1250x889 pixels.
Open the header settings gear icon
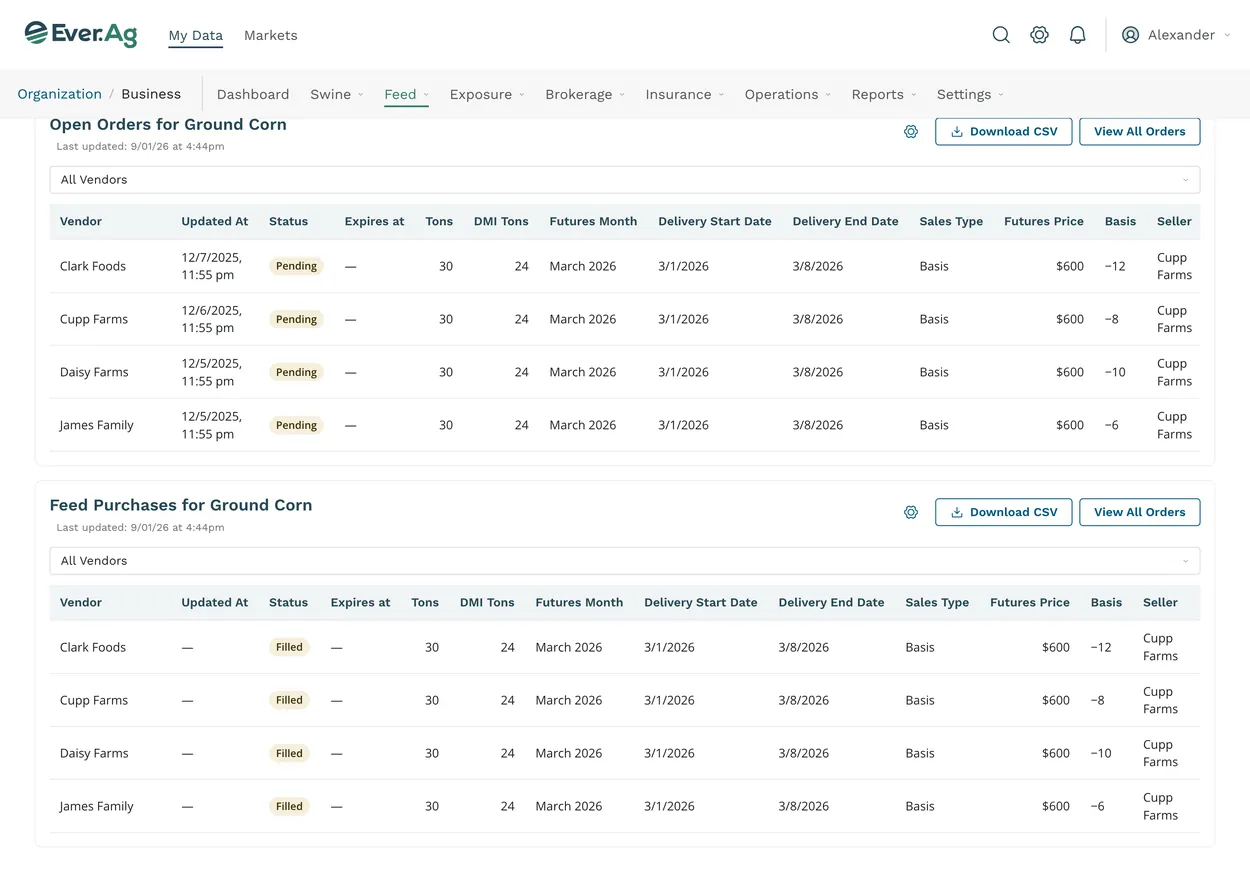(1040, 35)
